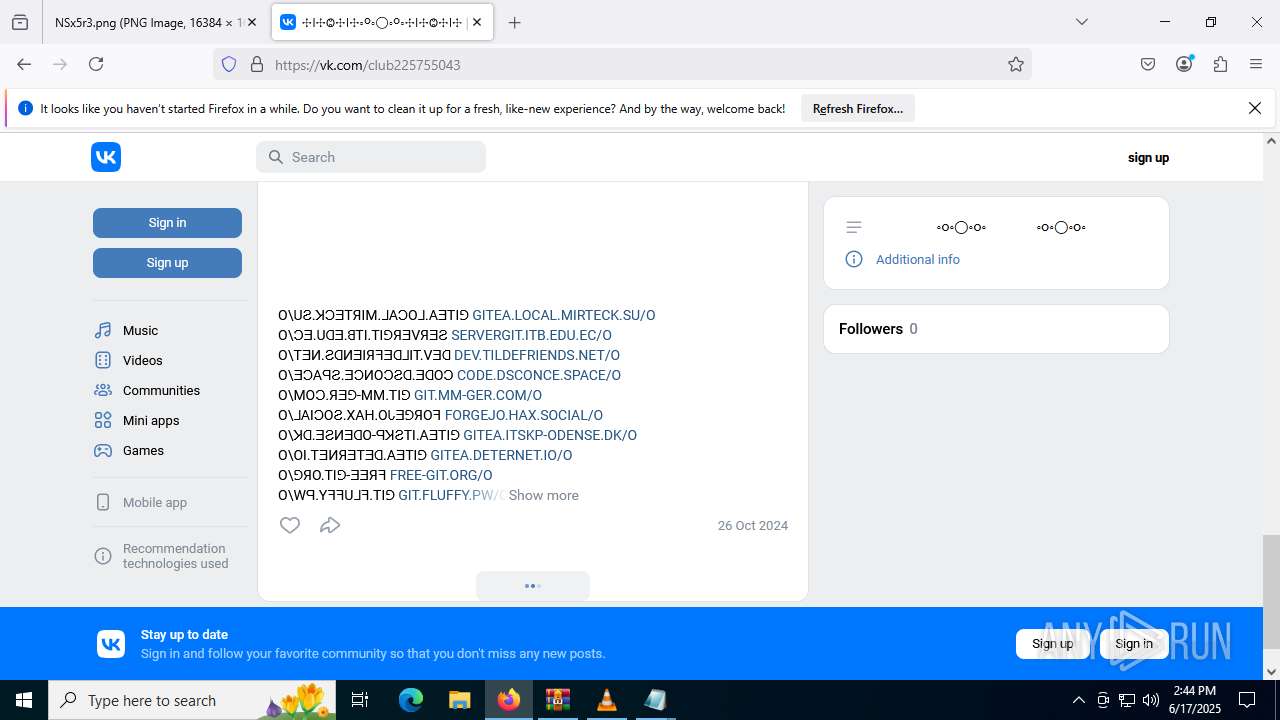Open the FREE-GIT.ORG/O link
This screenshot has height=720, width=1280.
[x=441, y=475]
